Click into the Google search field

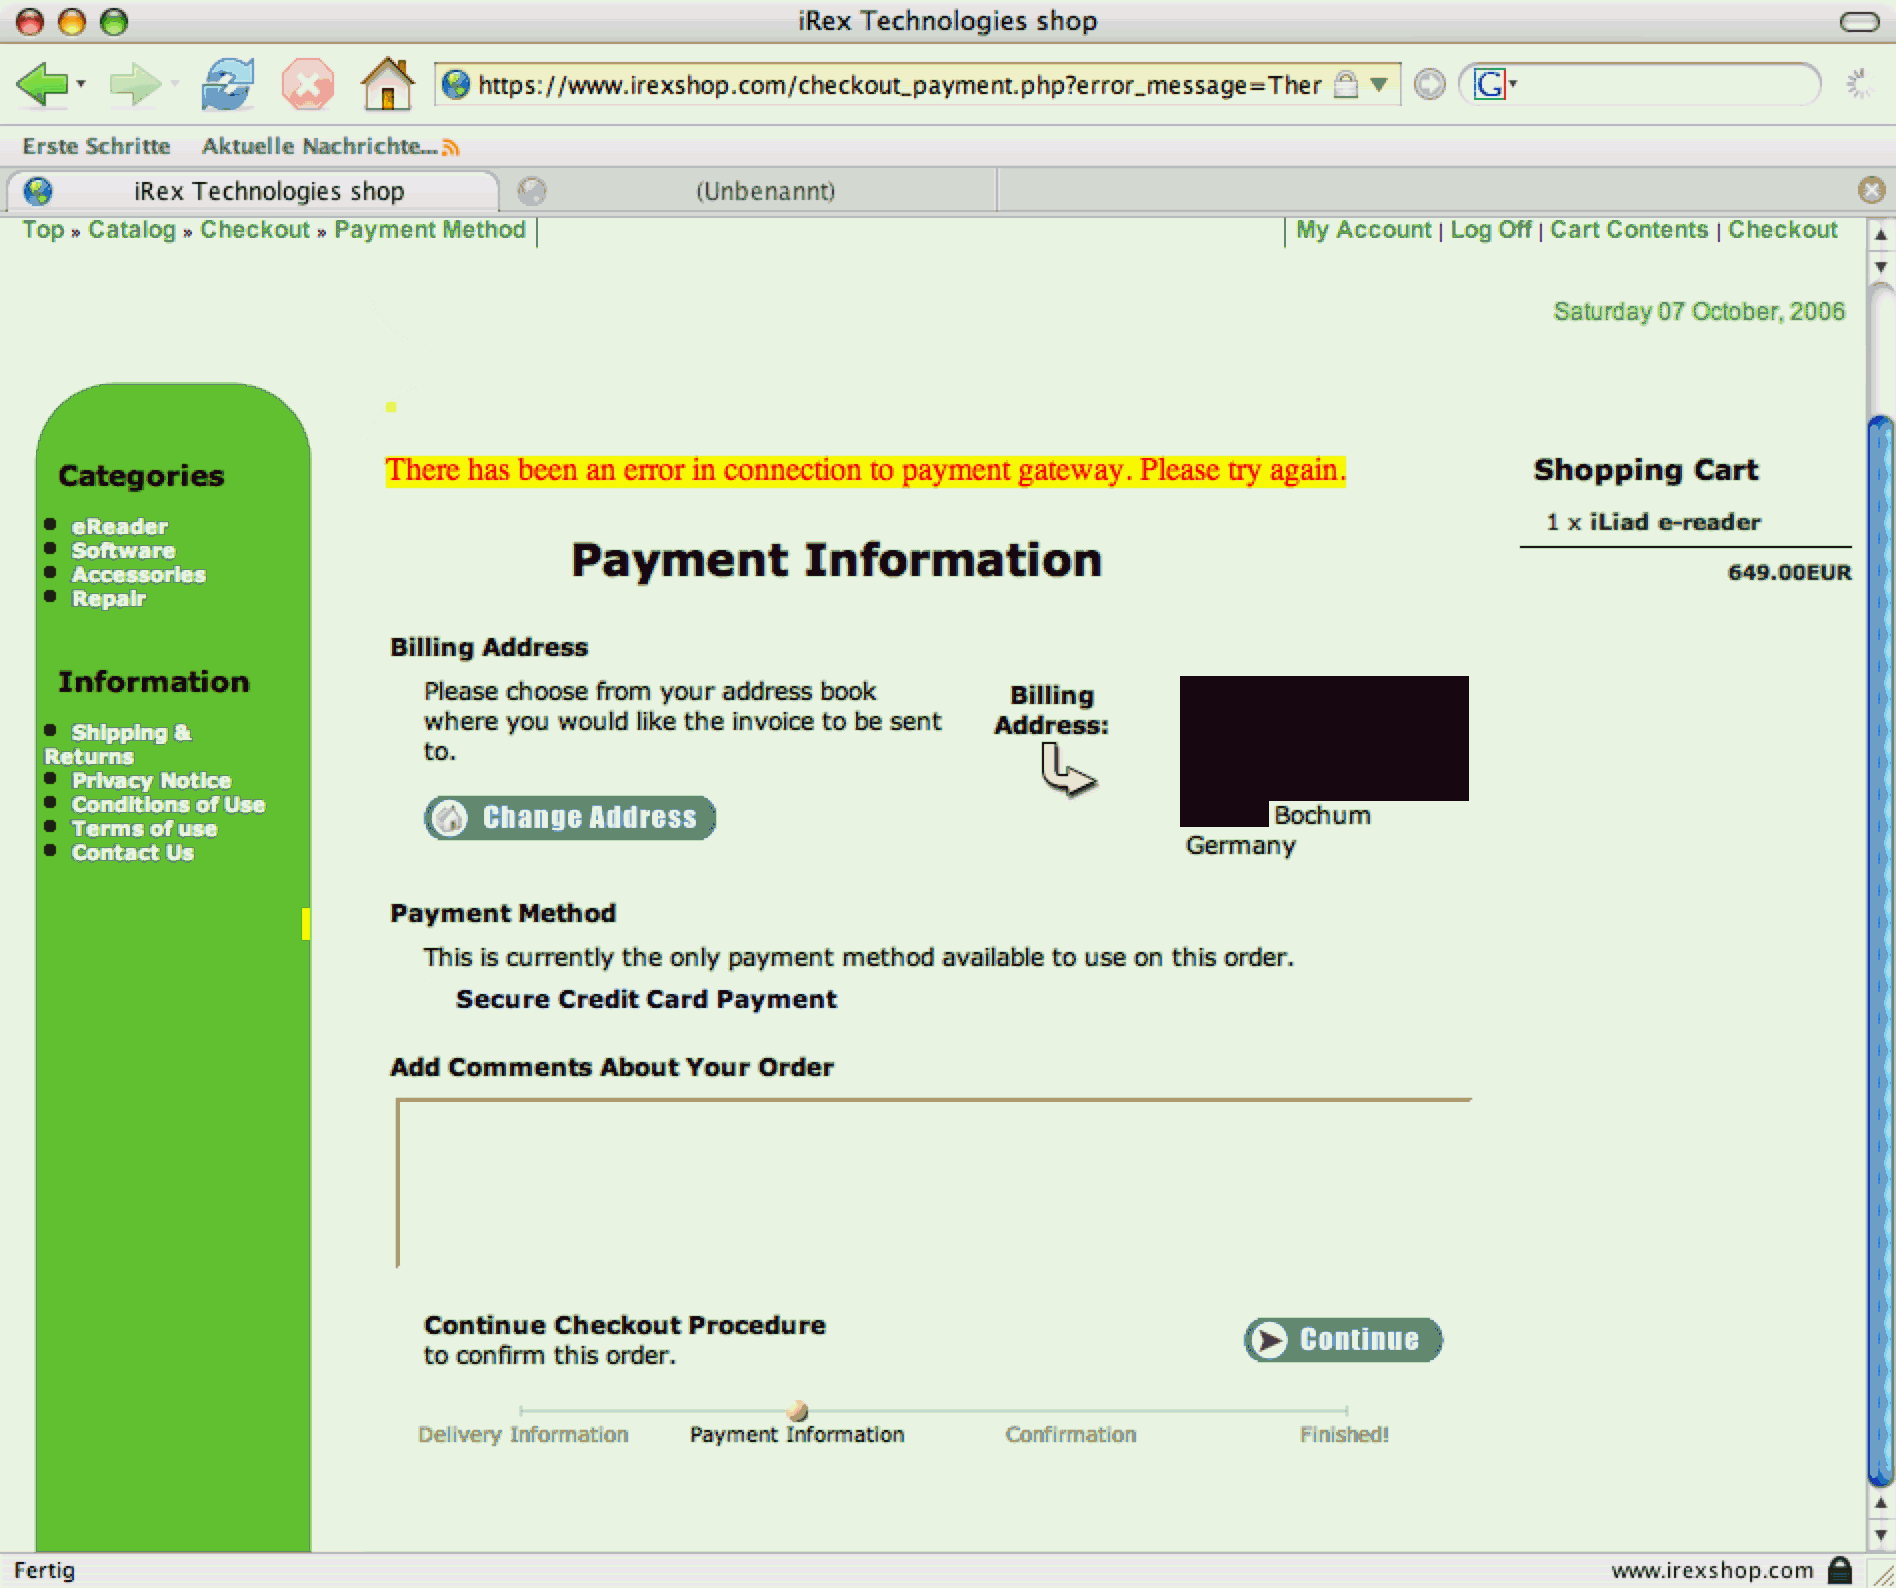[1664, 85]
